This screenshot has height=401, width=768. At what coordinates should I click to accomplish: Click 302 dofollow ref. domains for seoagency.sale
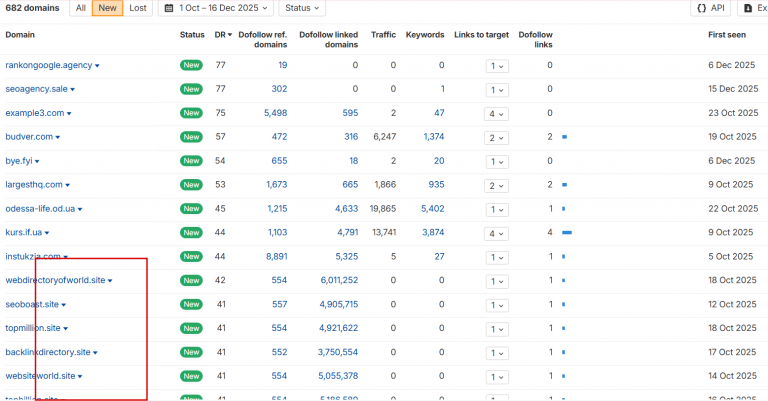(279, 89)
